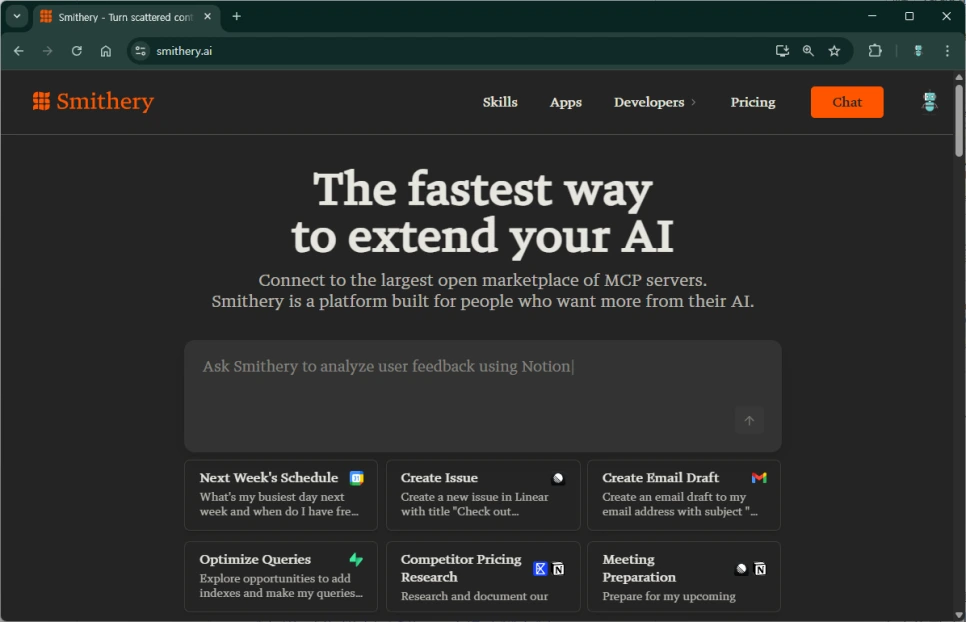Image resolution: width=966 pixels, height=622 pixels.
Task: Click the install app icon in address bar
Action: [782, 51]
